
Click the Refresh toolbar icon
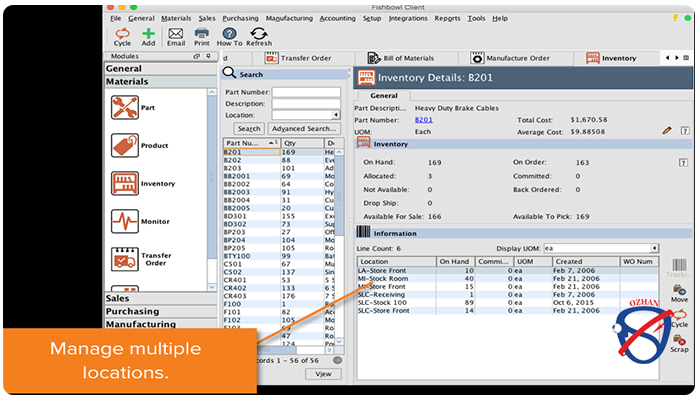[x=259, y=37]
